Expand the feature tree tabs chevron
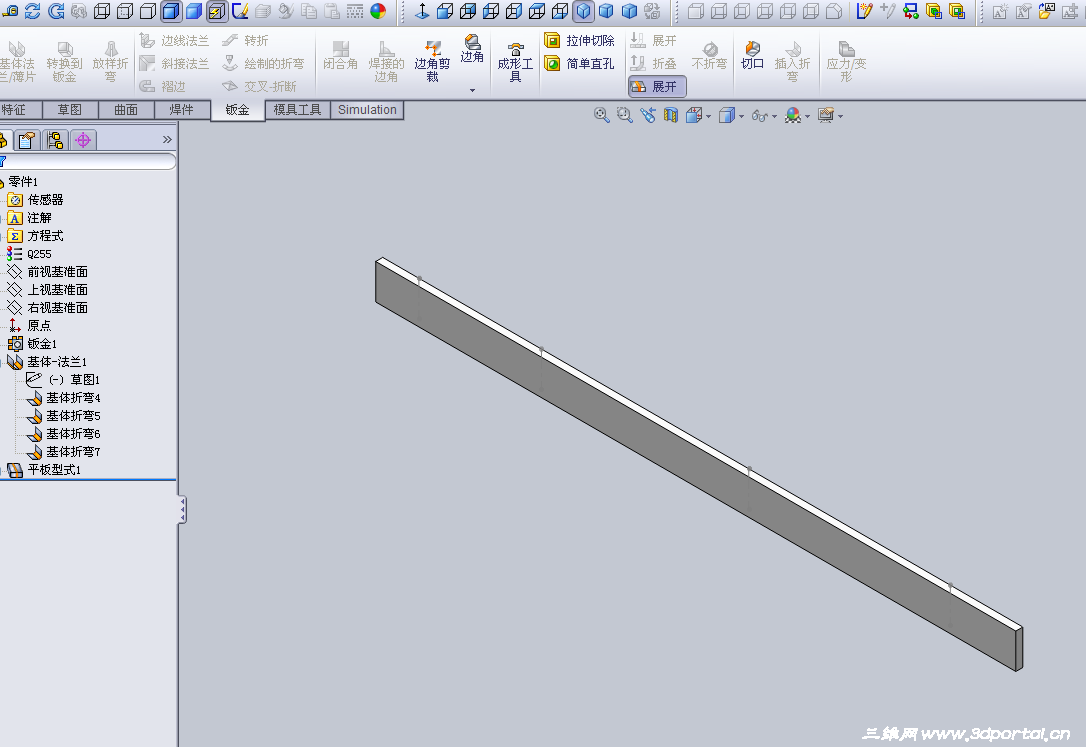This screenshot has height=747, width=1086. coord(167,139)
